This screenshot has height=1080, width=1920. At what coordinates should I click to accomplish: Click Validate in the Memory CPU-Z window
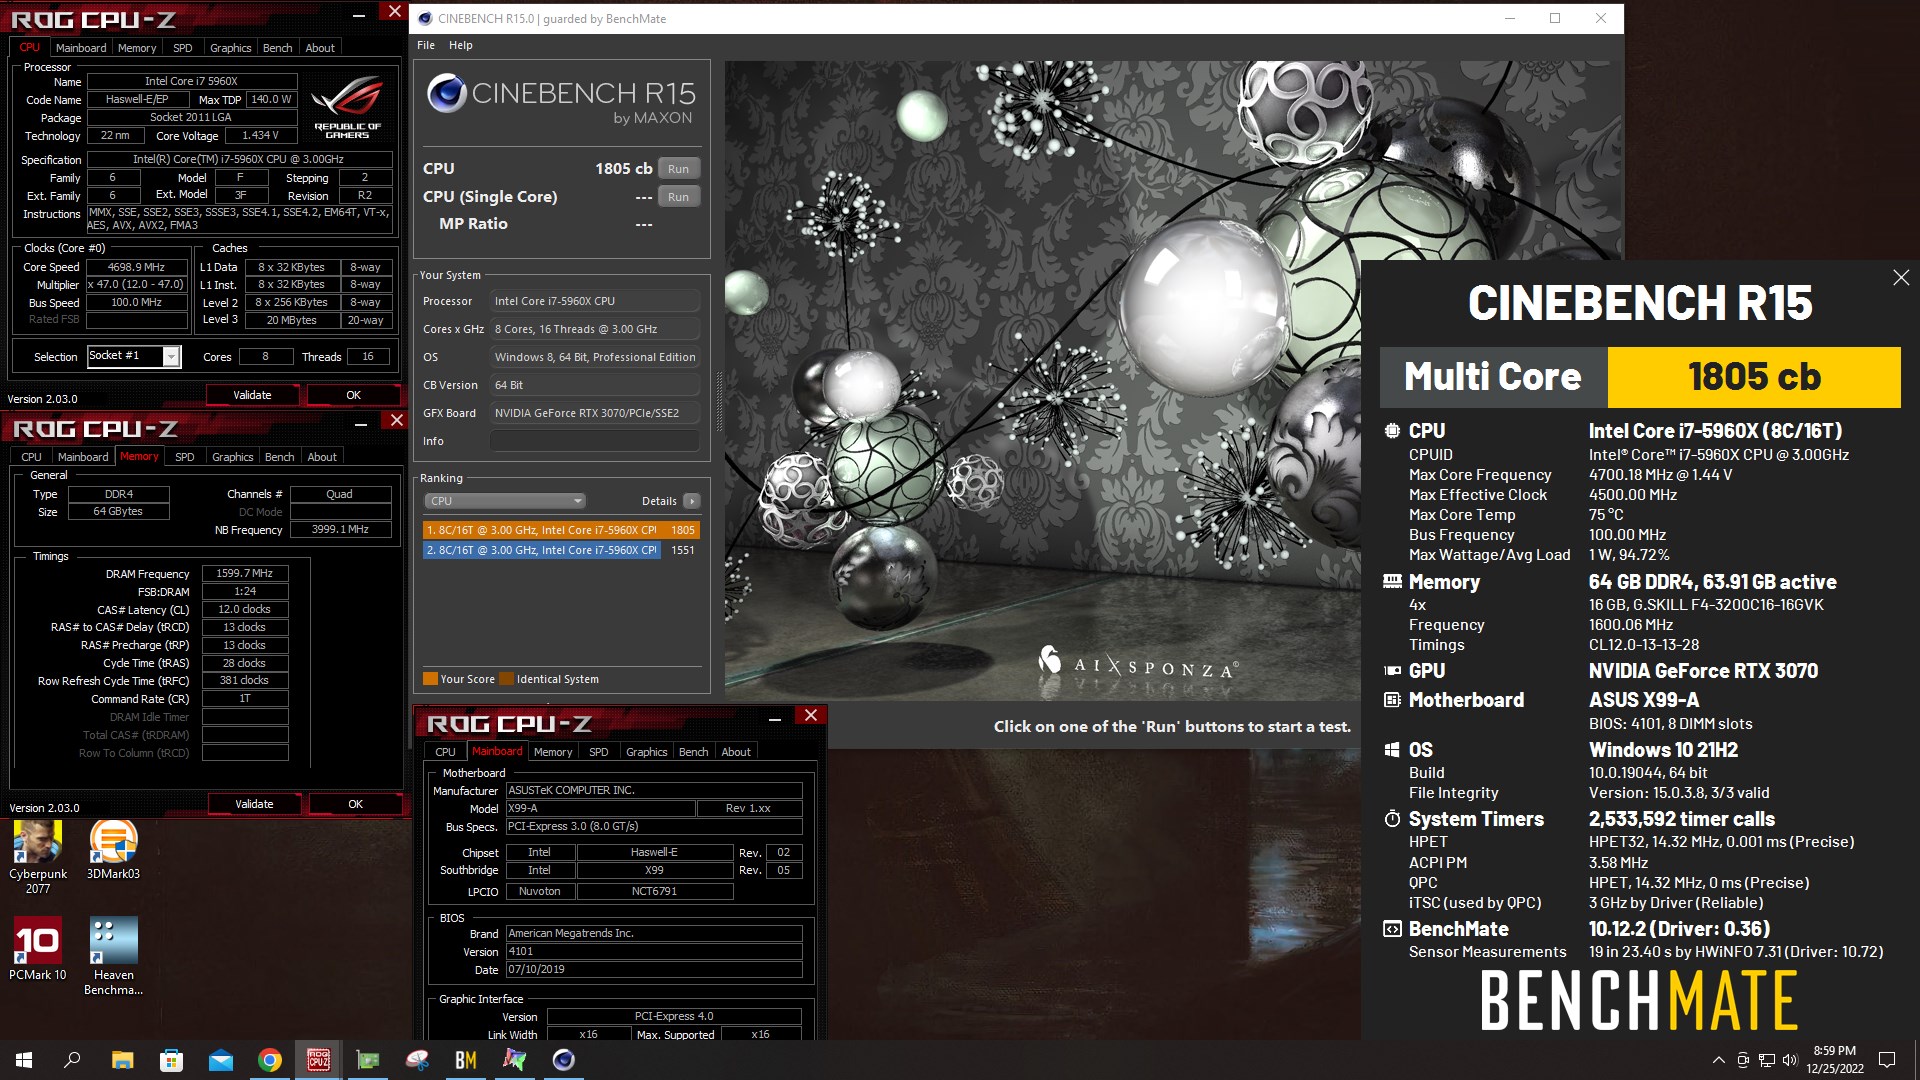tap(254, 804)
